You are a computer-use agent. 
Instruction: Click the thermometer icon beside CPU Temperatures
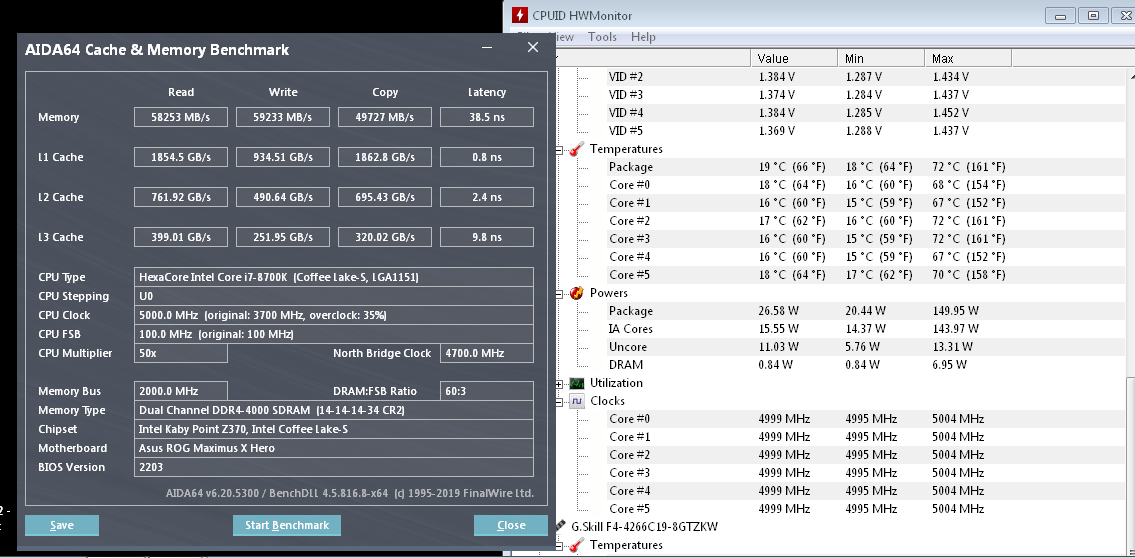[x=576, y=149]
